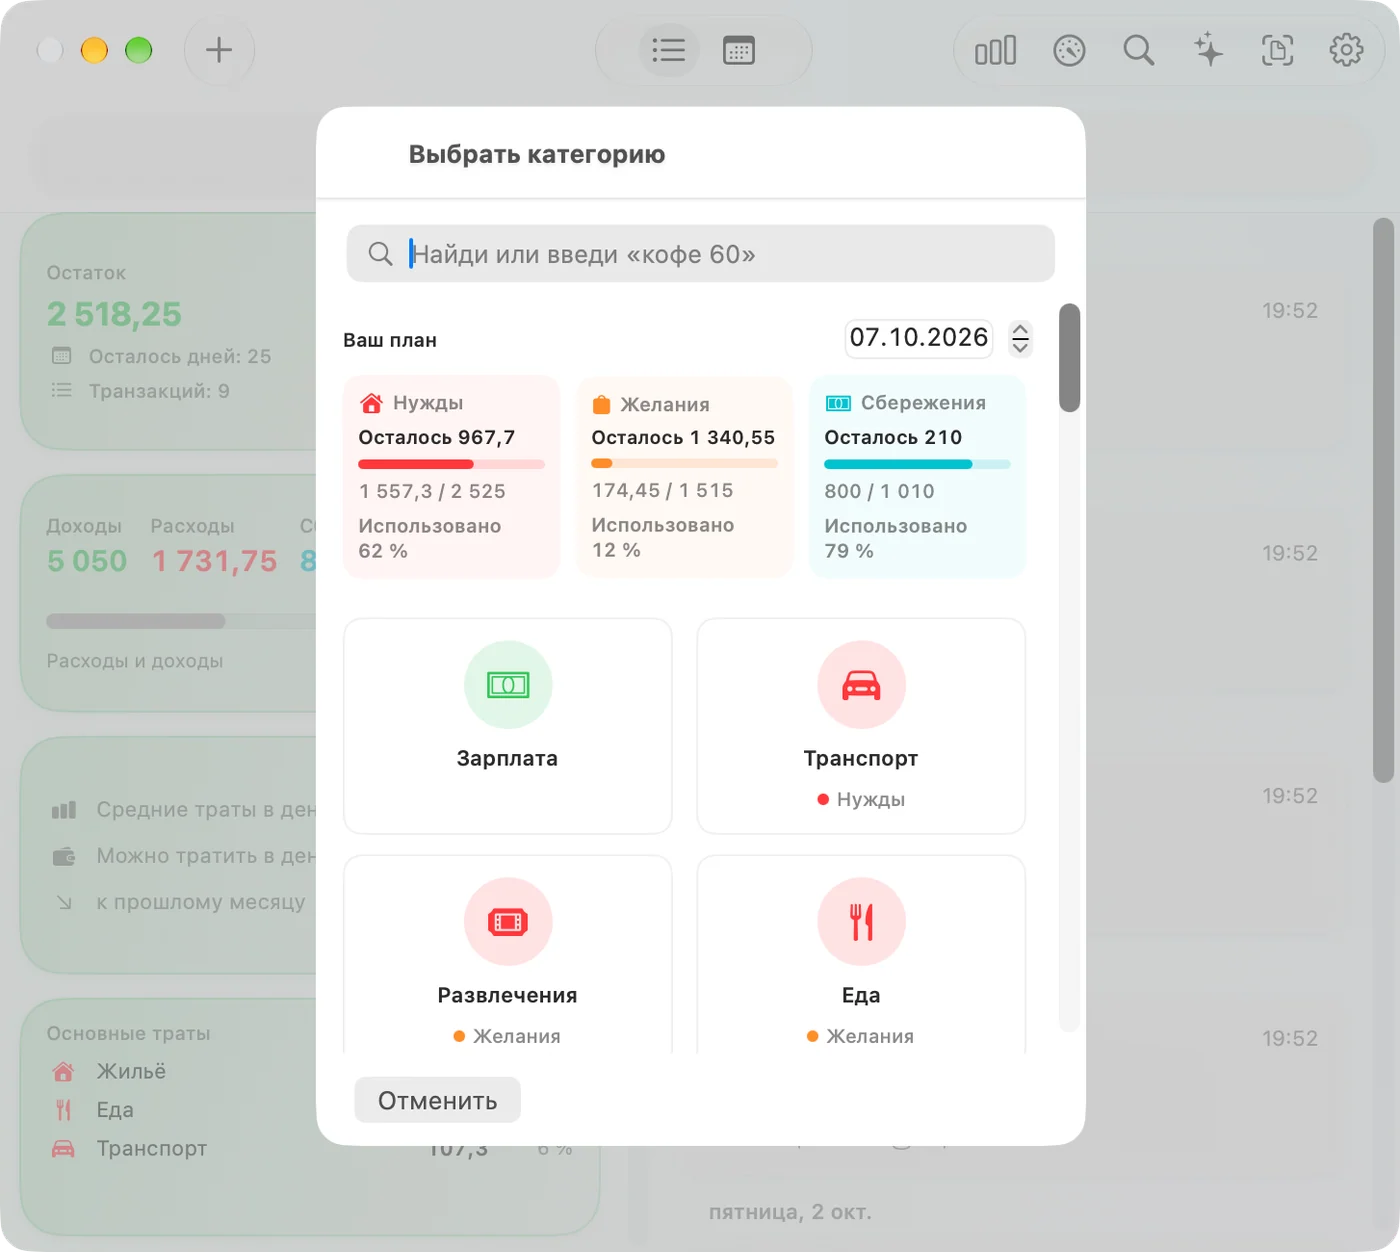Click the category list scrollbar thumb
Screen dimensions: 1400x1252
[x=1070, y=357]
